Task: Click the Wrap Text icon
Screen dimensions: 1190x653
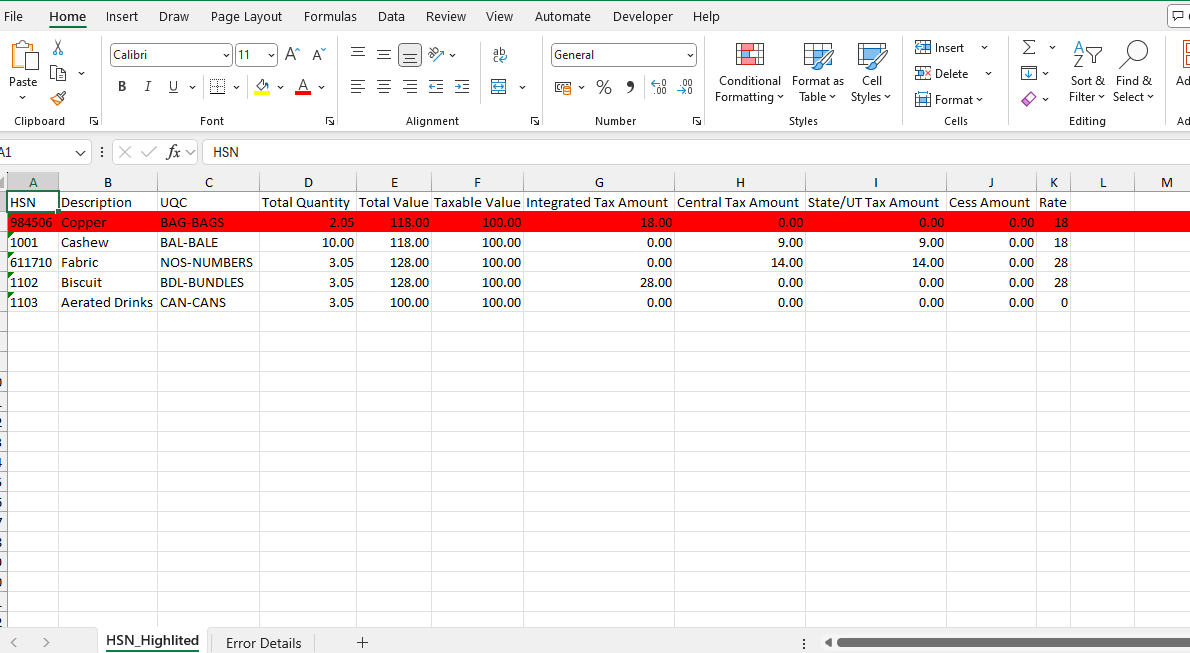Action: coord(499,55)
